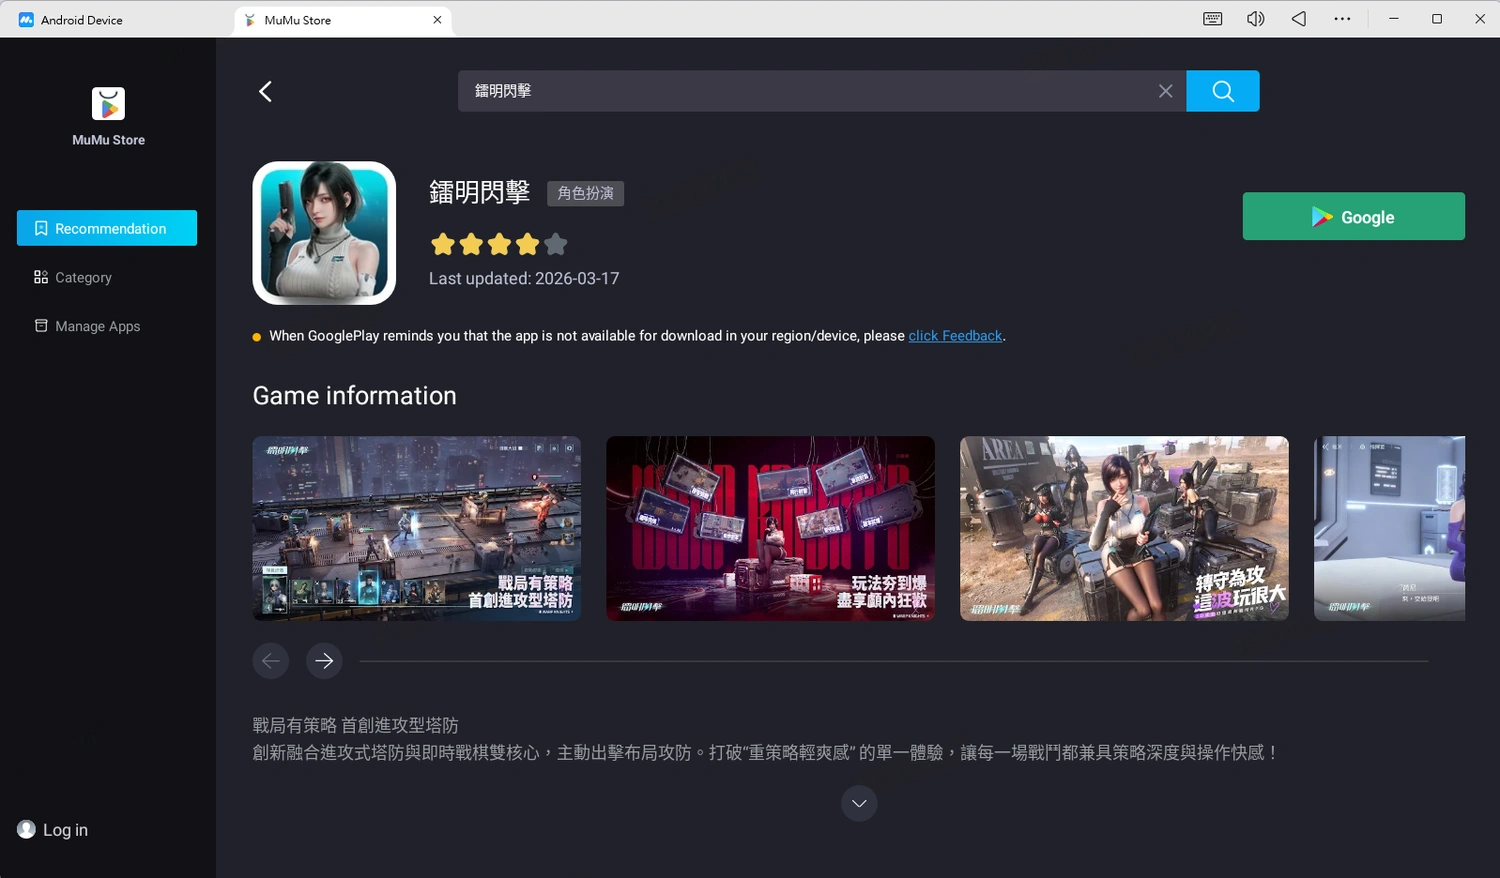Click the fifth rating star

[x=556, y=243]
